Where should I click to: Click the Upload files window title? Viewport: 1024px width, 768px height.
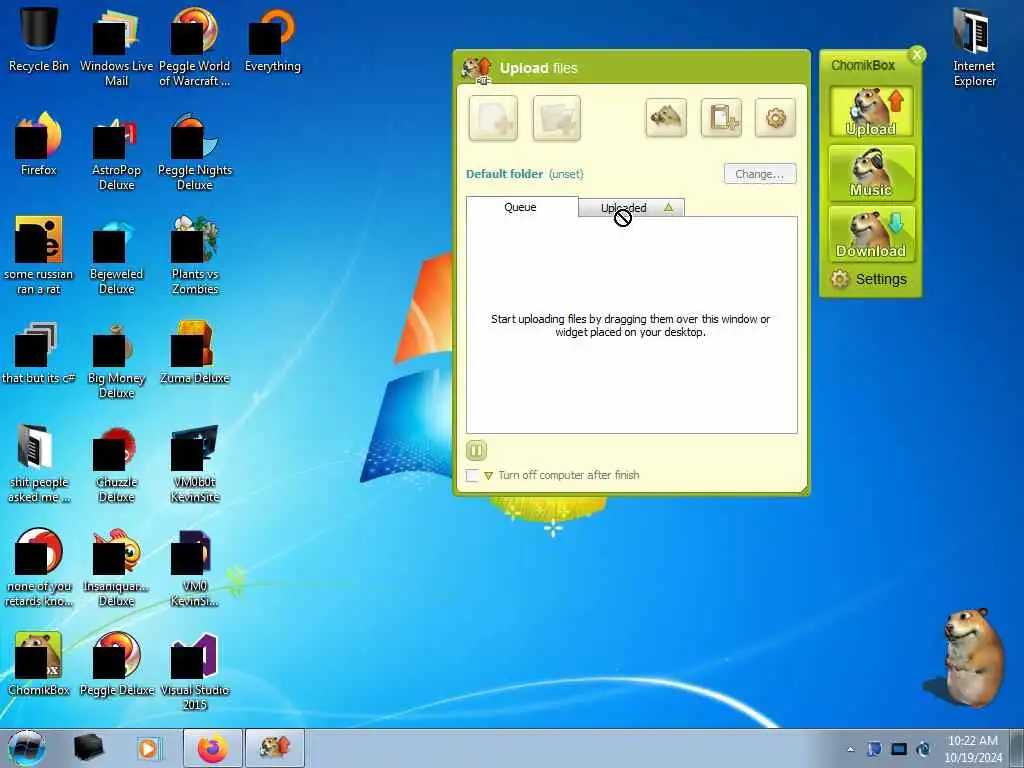pyautogui.click(x=538, y=68)
